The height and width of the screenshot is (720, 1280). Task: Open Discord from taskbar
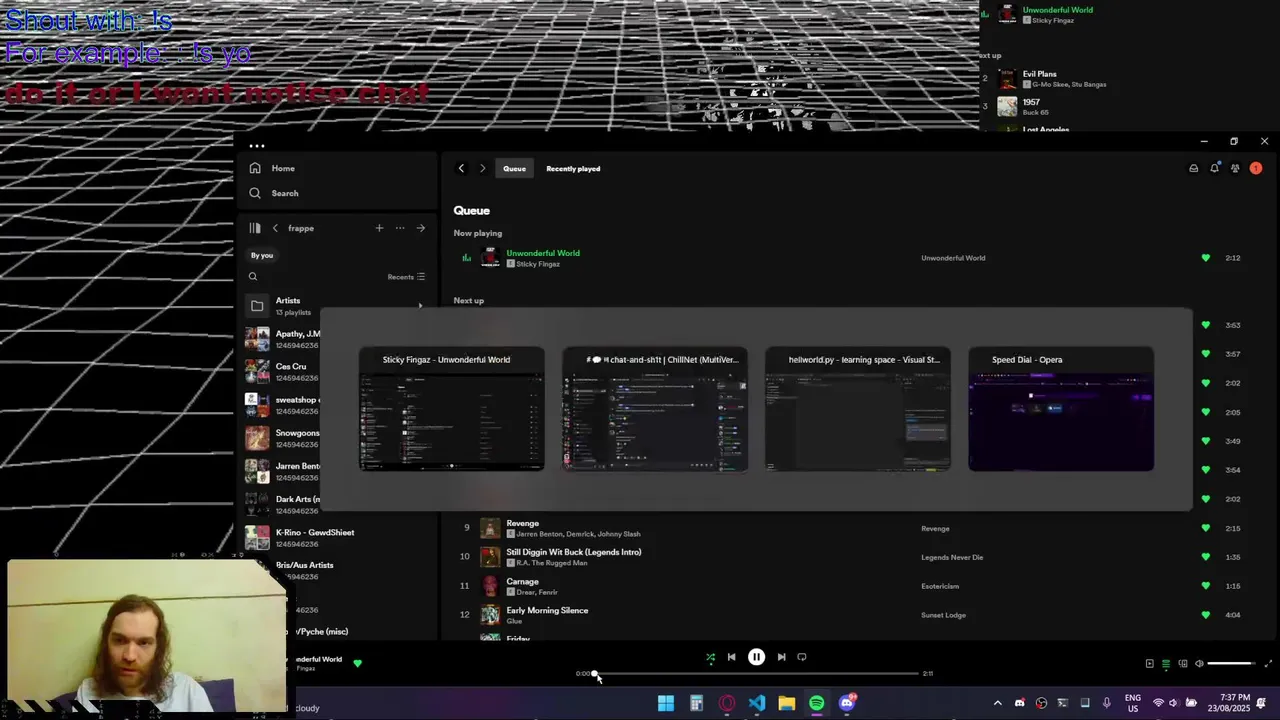click(847, 703)
